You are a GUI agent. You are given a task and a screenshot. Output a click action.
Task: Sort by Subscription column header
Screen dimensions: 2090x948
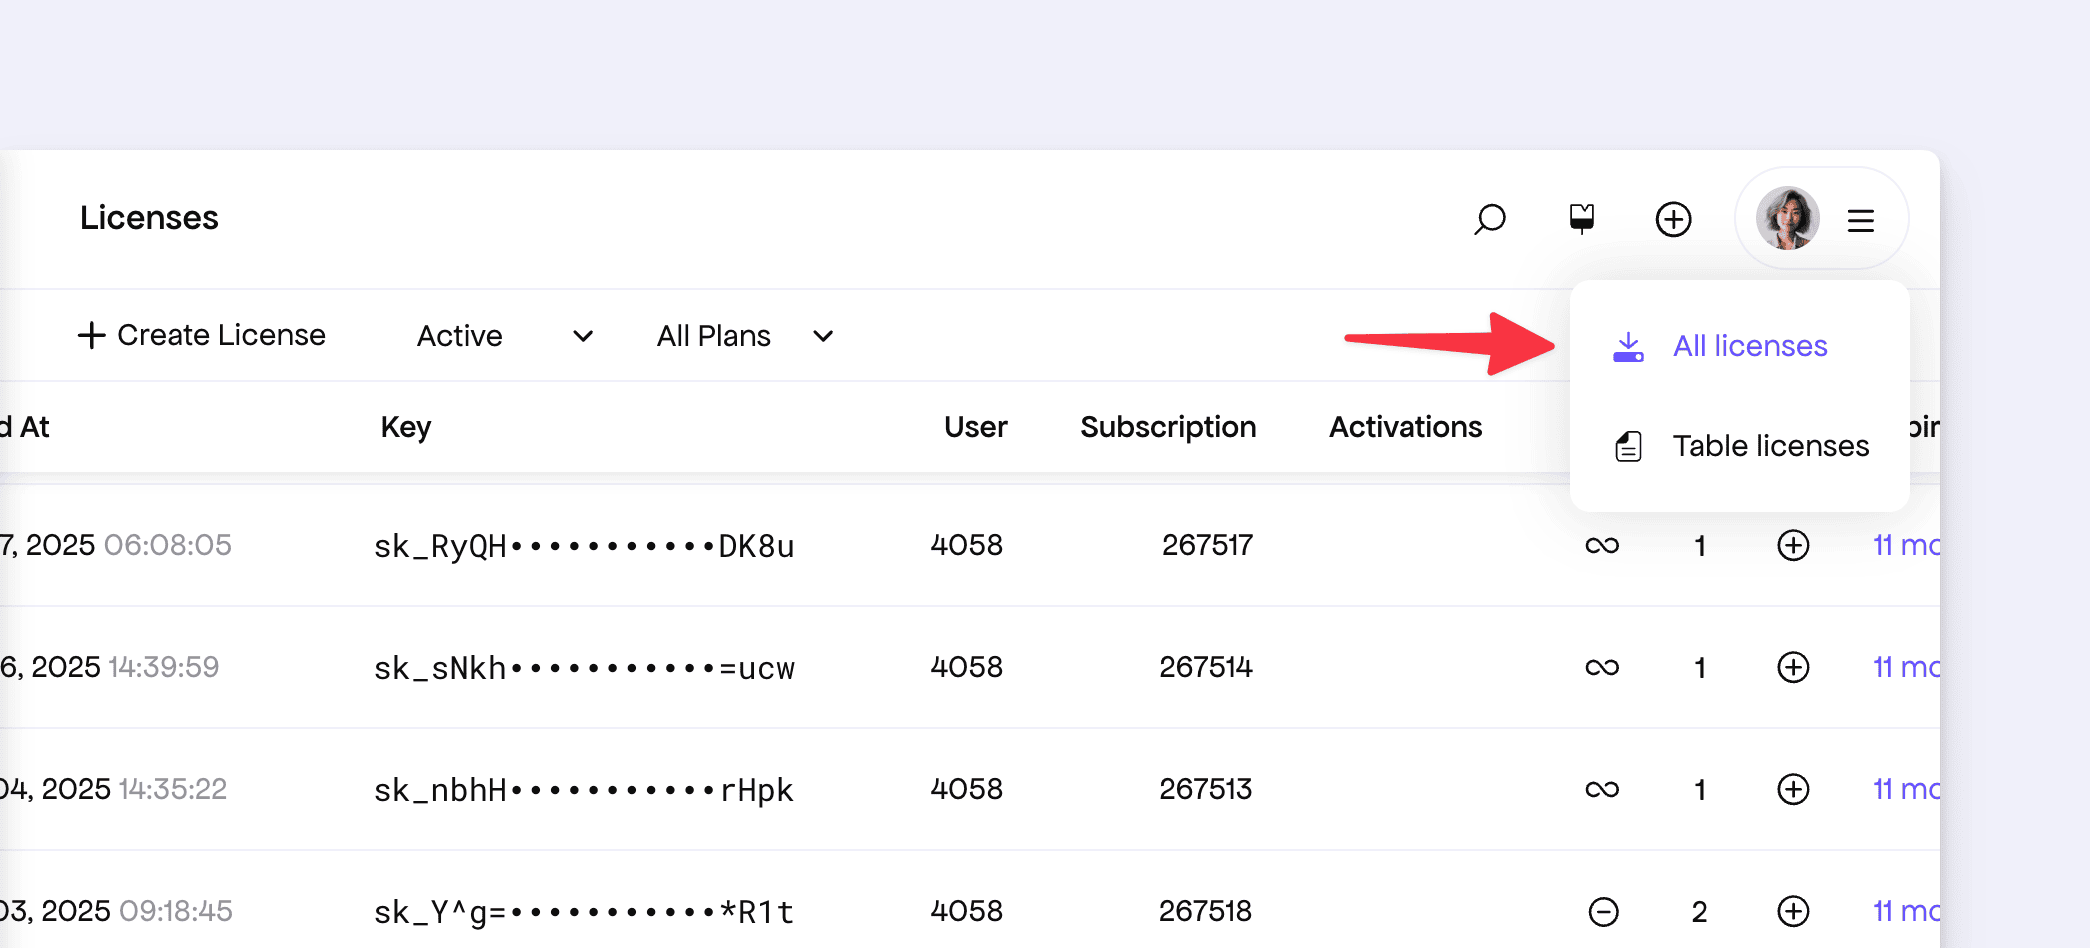1167,427
